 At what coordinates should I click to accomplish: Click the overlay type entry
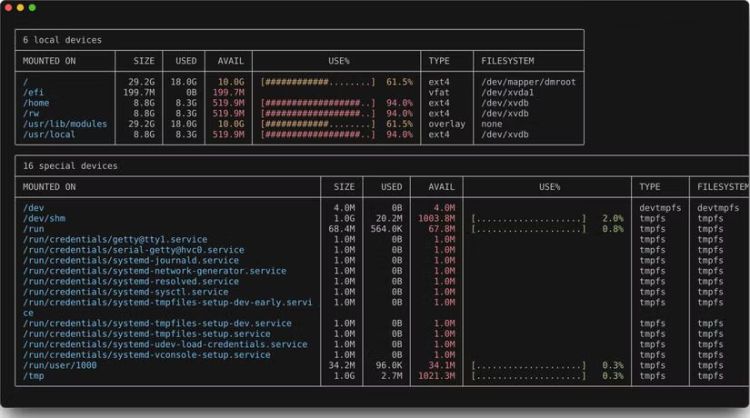tap(445, 124)
